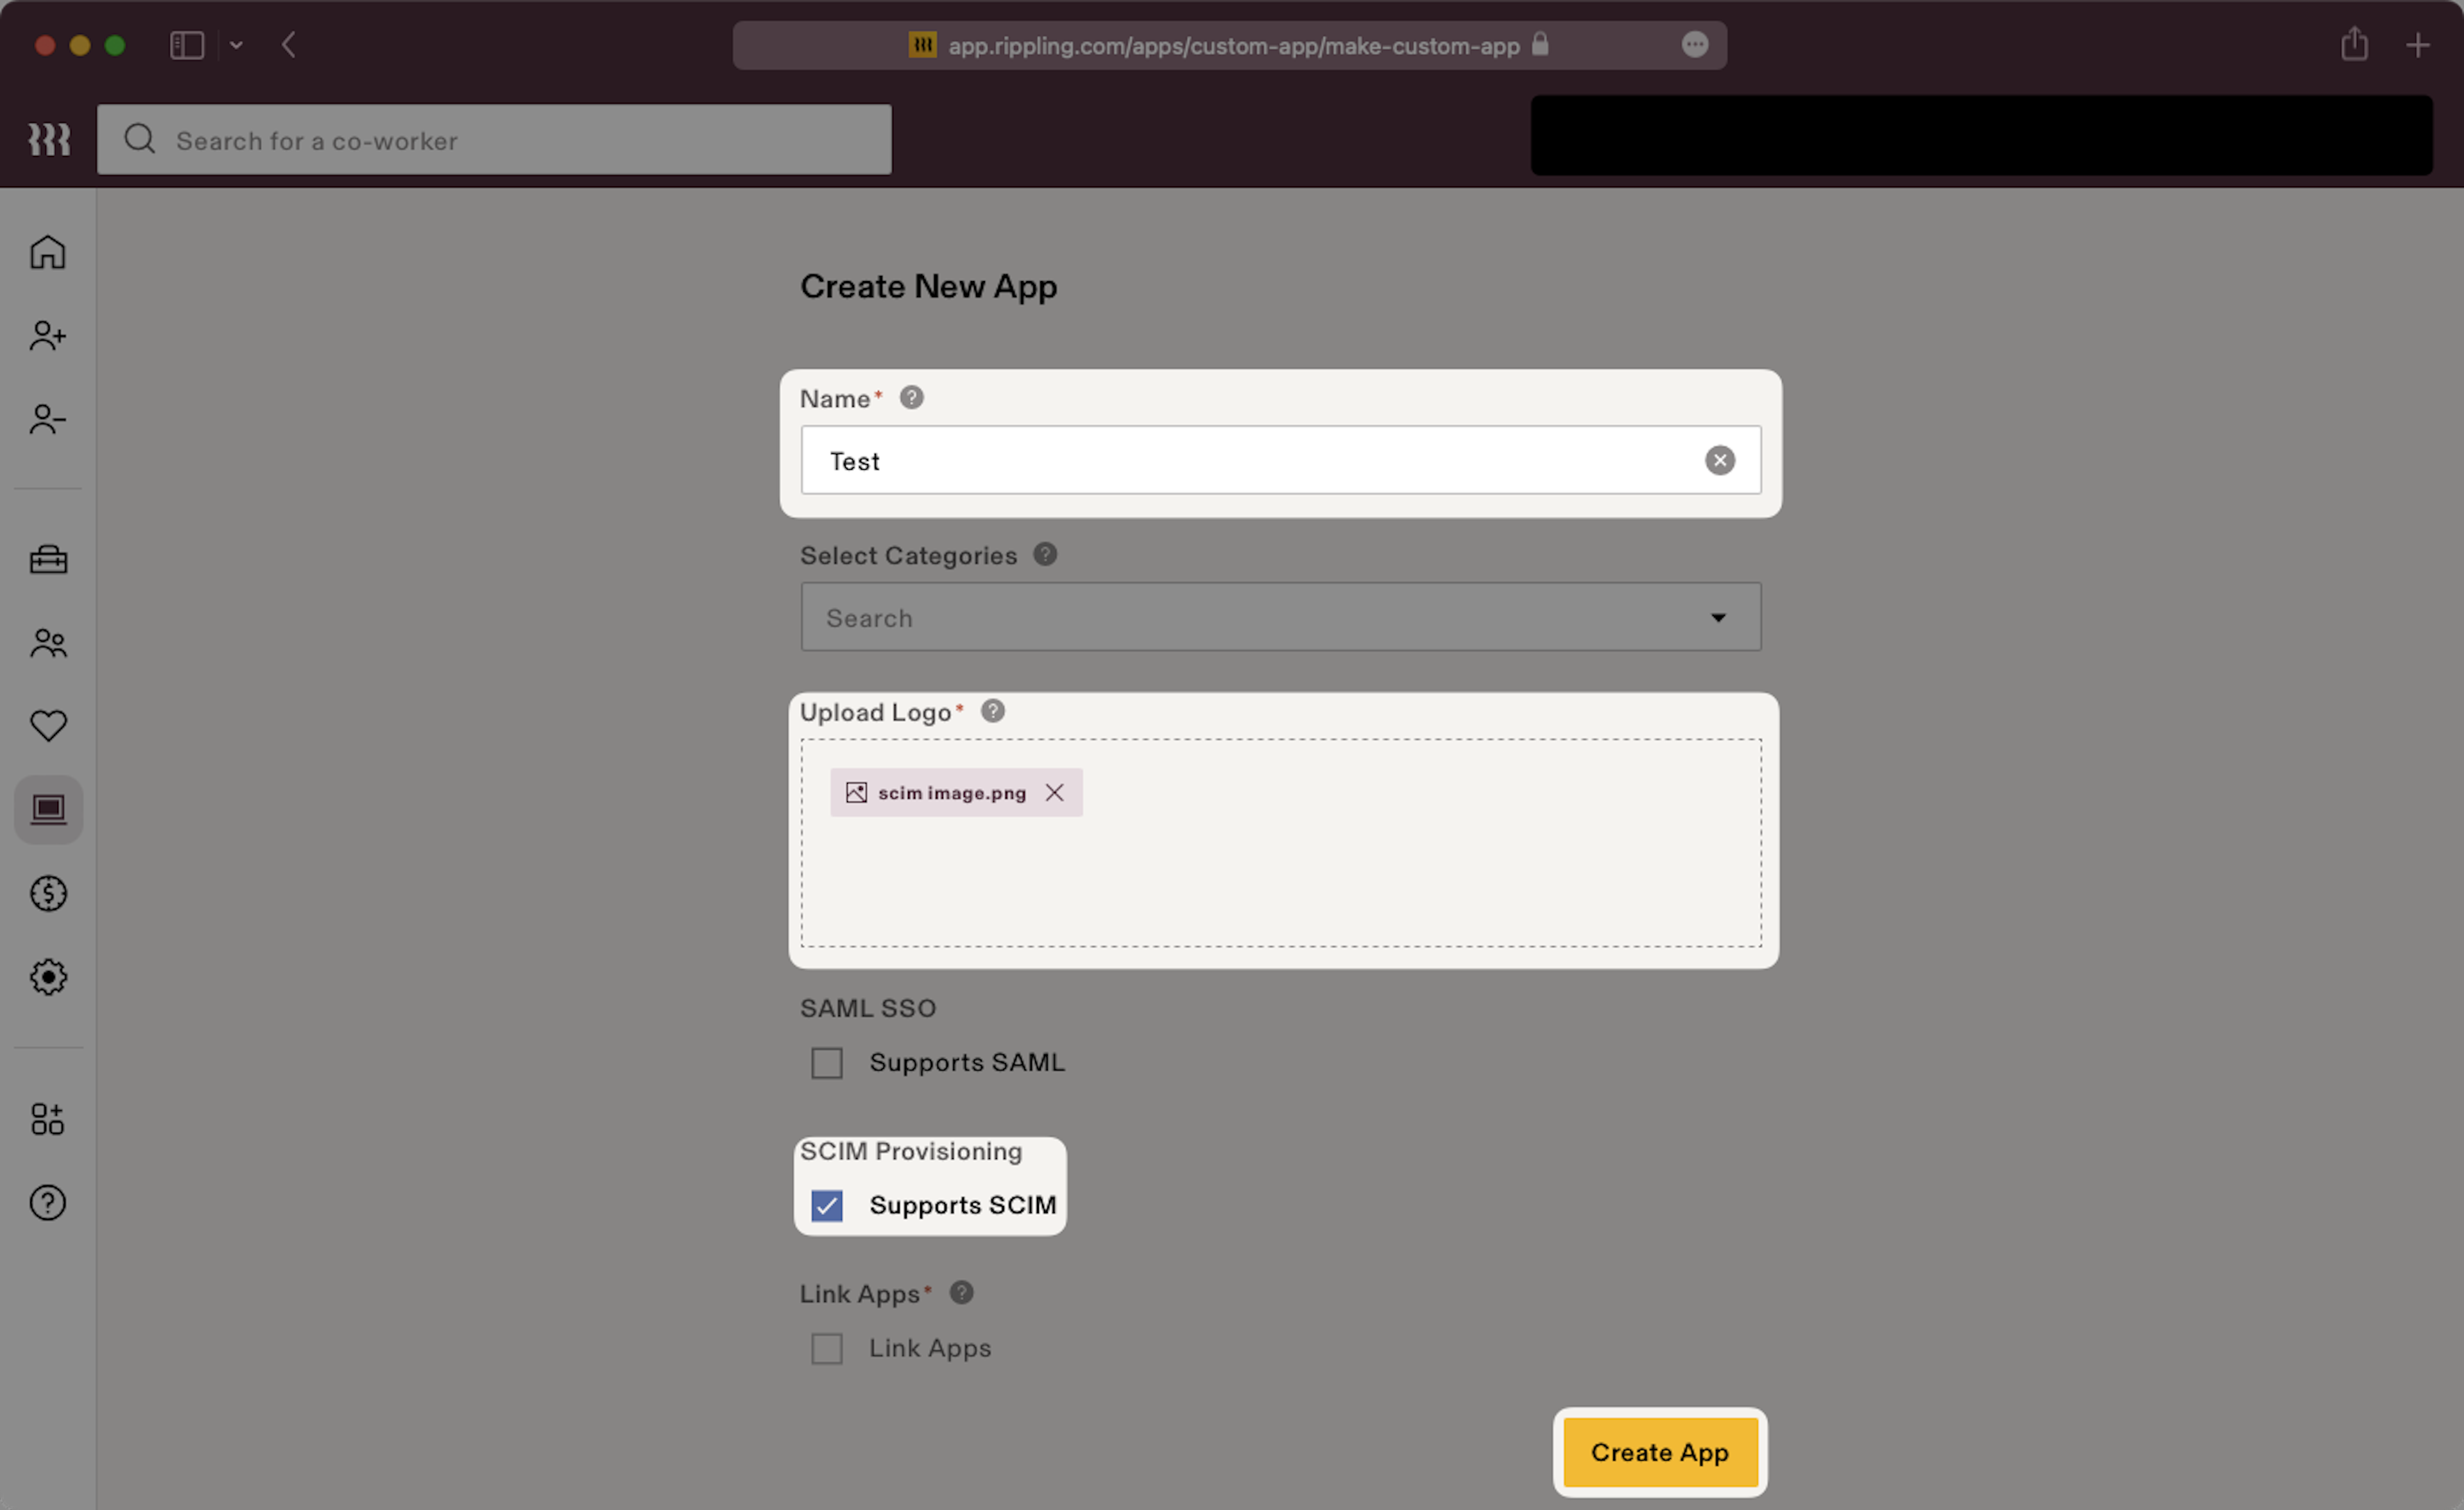The width and height of the screenshot is (2464, 1510).
Task: Open the help question mark sidebar icon
Action: 47,1203
